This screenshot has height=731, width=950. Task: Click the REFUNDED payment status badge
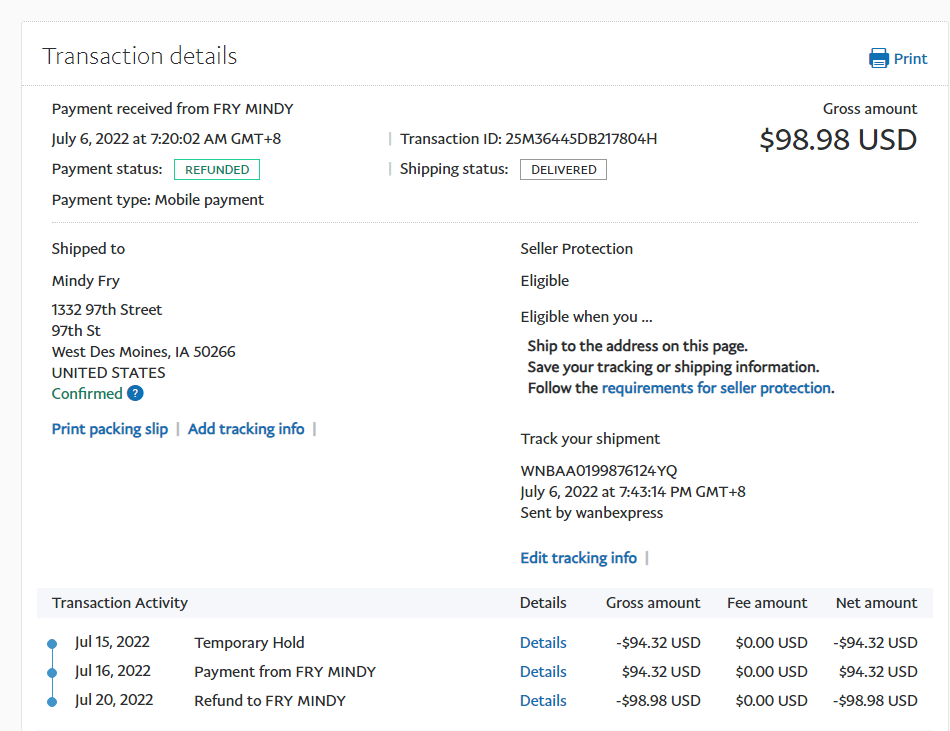pyautogui.click(x=217, y=170)
